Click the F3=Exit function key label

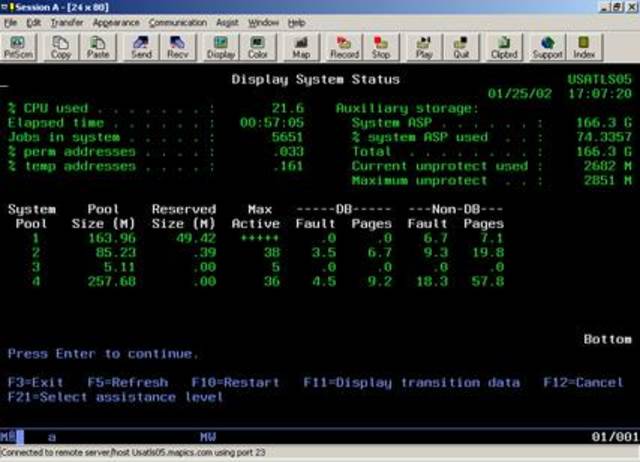pyautogui.click(x=36, y=382)
